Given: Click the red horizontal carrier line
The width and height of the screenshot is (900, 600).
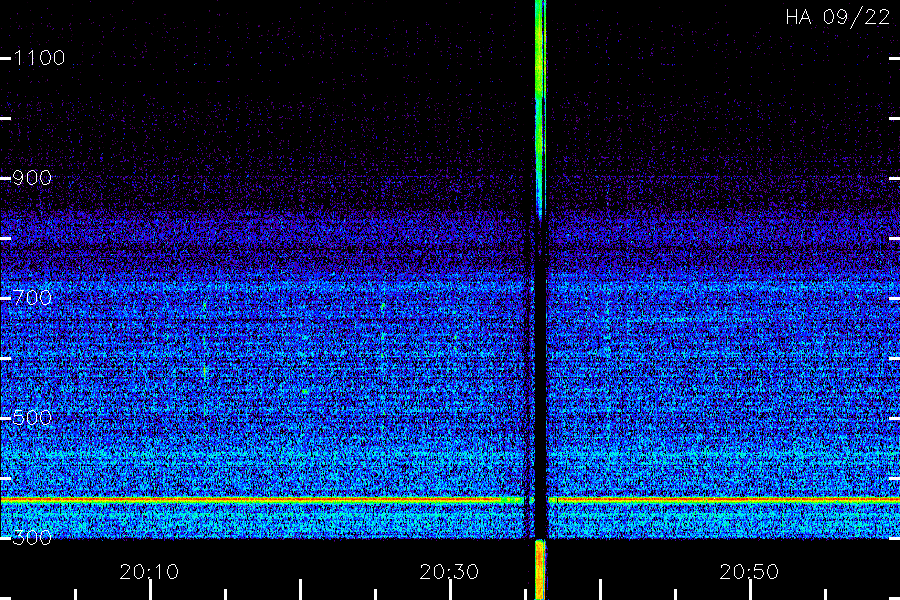Looking at the screenshot, I should coord(450,500).
